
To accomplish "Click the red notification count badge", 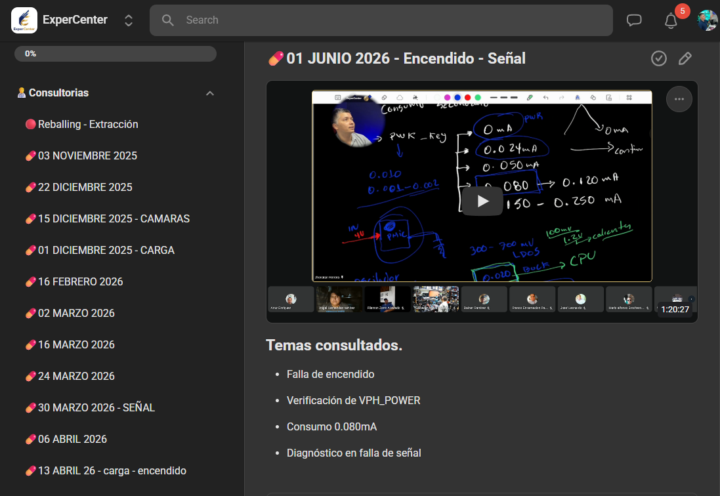I will 682,11.
